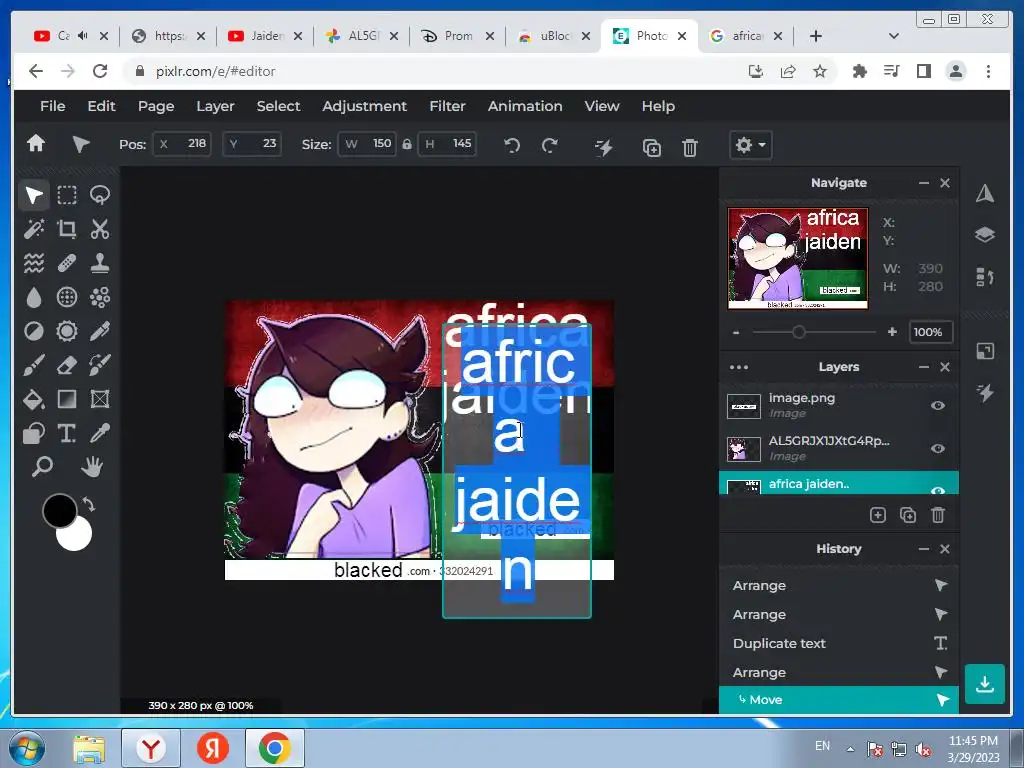This screenshot has height=768, width=1024.
Task: Open the File menu
Action: click(x=52, y=106)
